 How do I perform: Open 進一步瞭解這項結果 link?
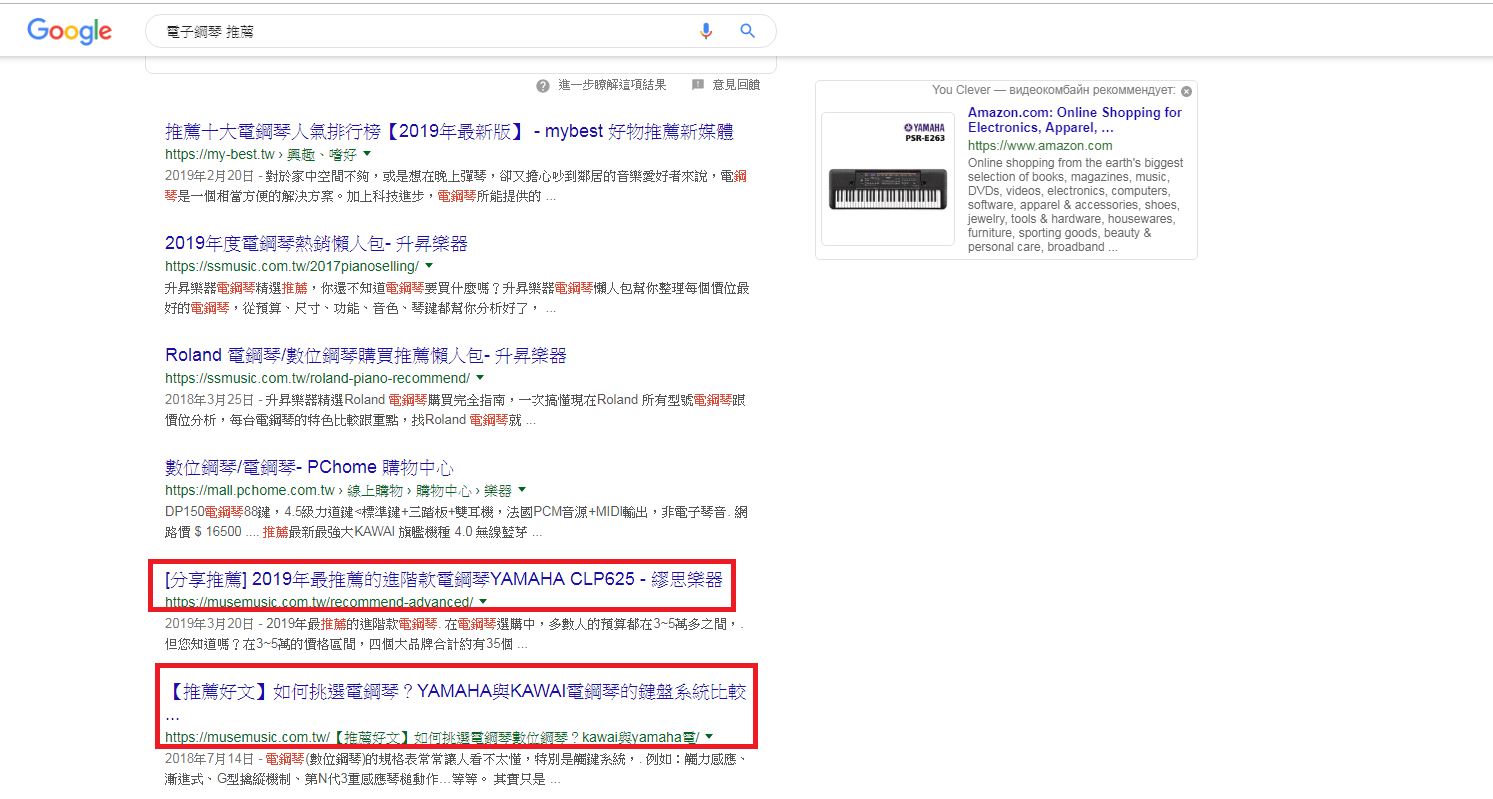(612, 85)
